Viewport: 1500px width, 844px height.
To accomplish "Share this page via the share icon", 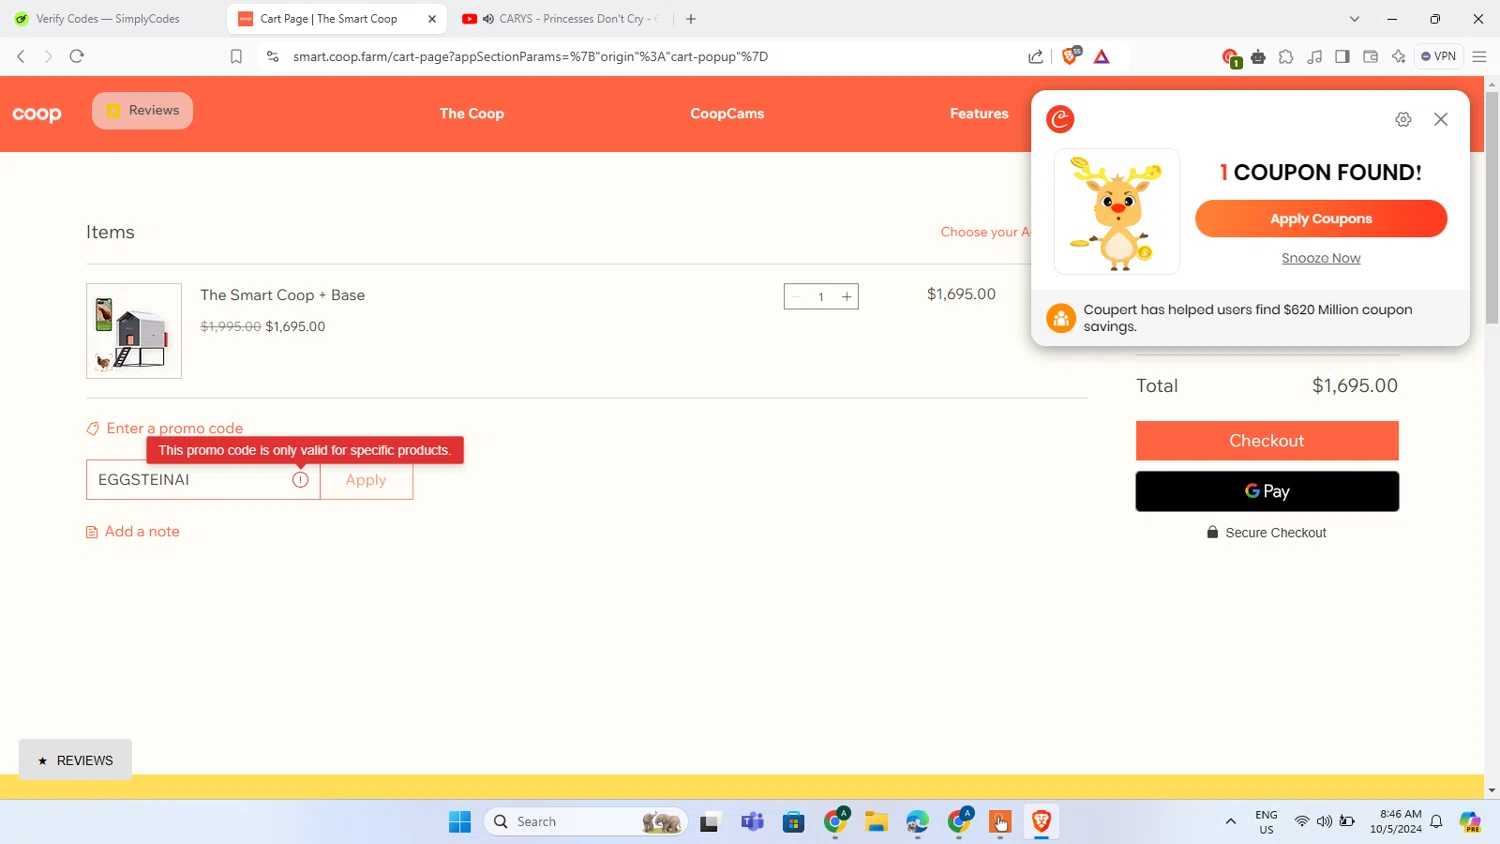I will [1036, 57].
